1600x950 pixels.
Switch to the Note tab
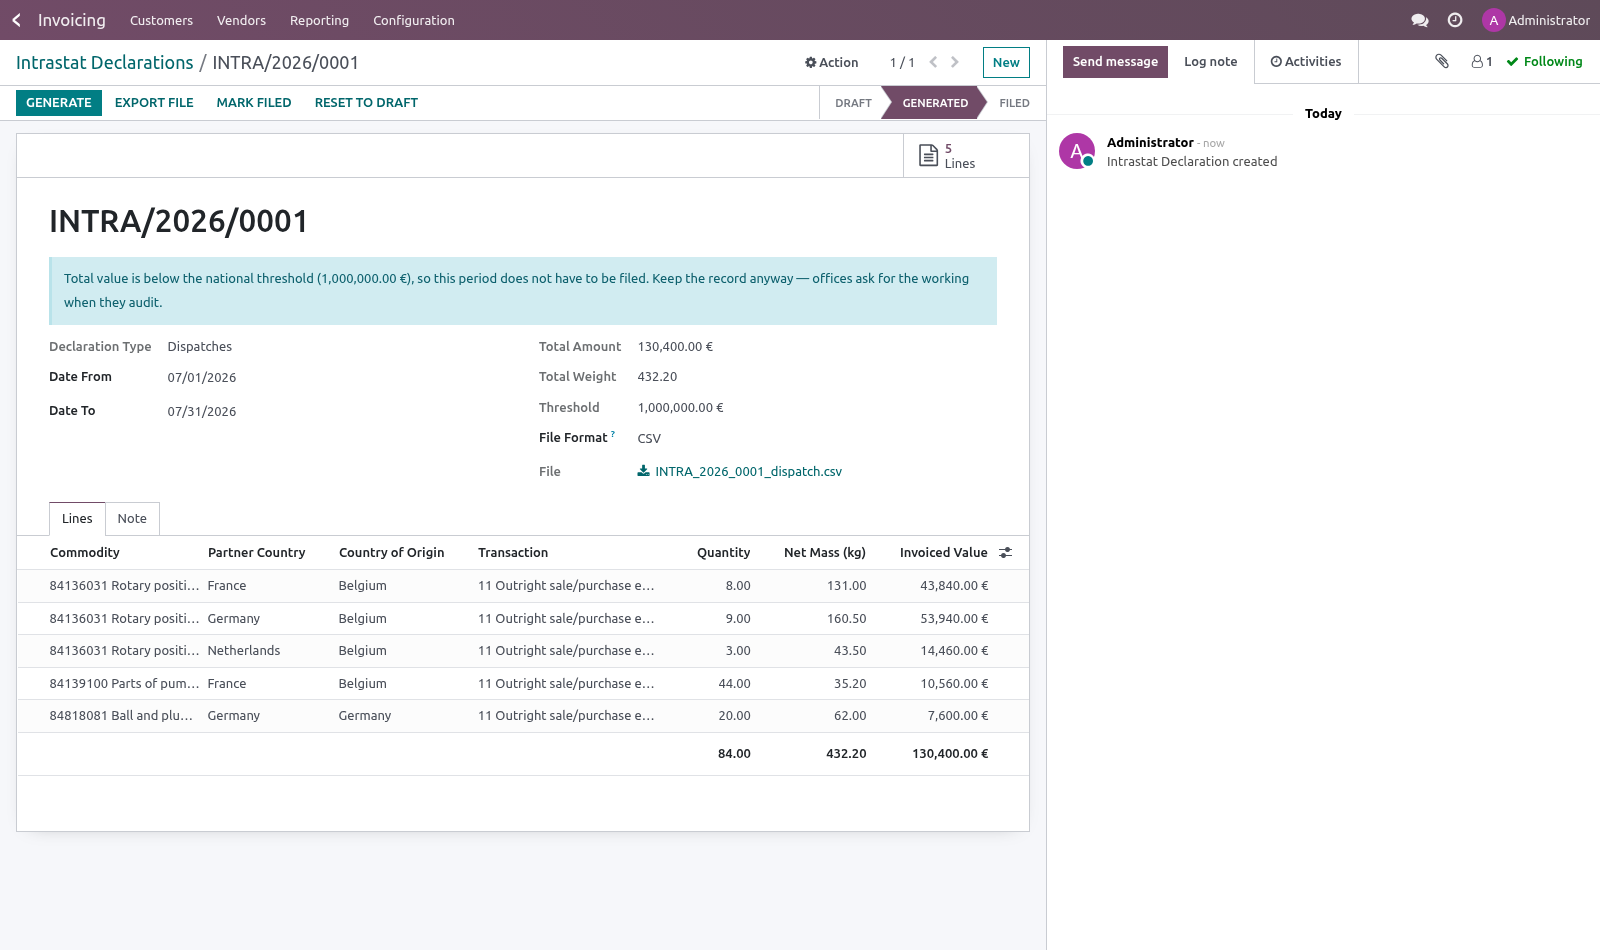(132, 519)
